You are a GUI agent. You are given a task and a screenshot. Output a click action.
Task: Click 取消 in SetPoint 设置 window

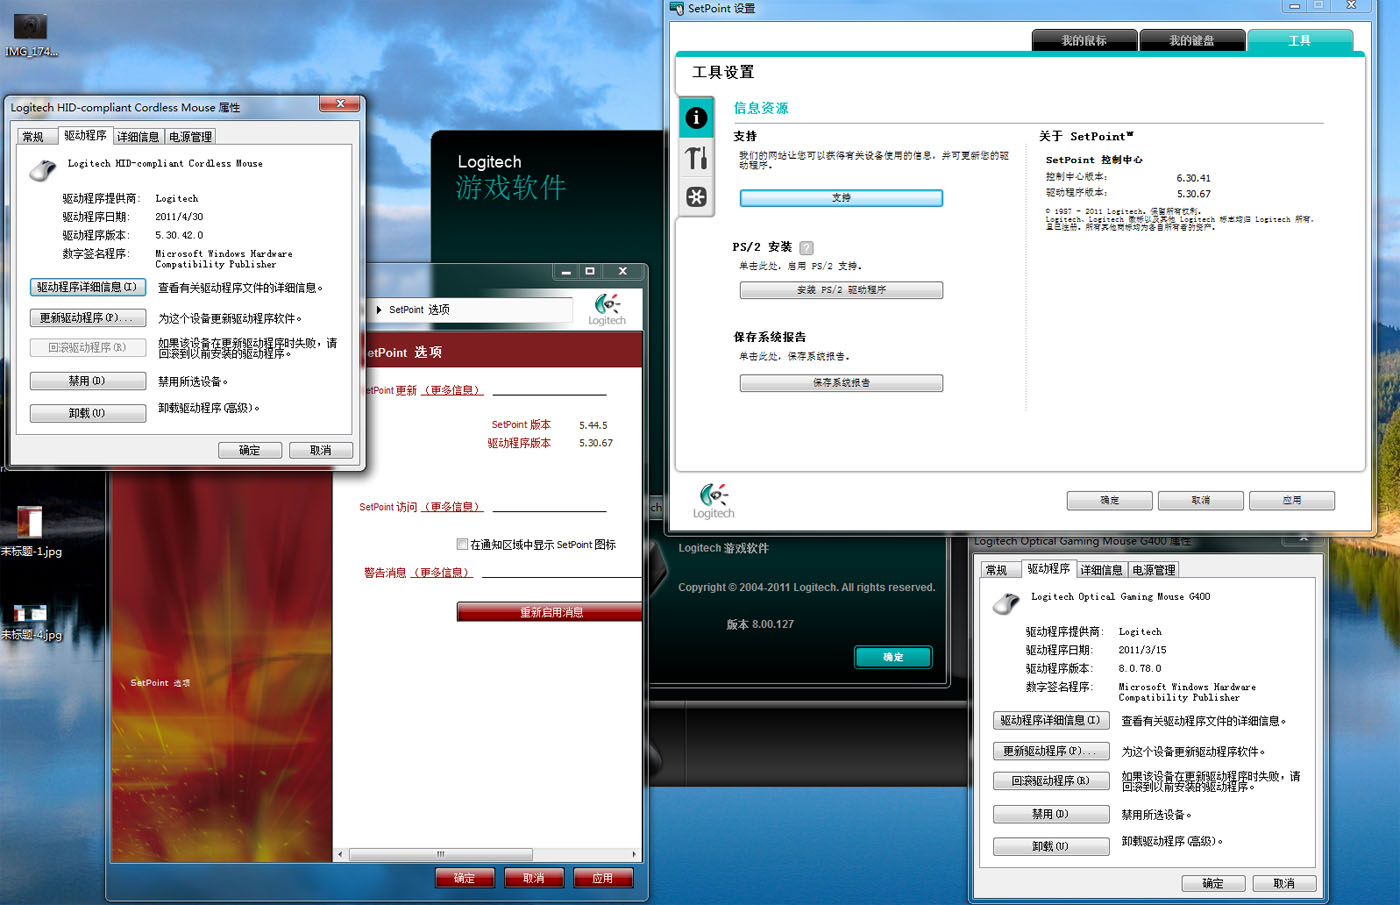pos(1201,500)
